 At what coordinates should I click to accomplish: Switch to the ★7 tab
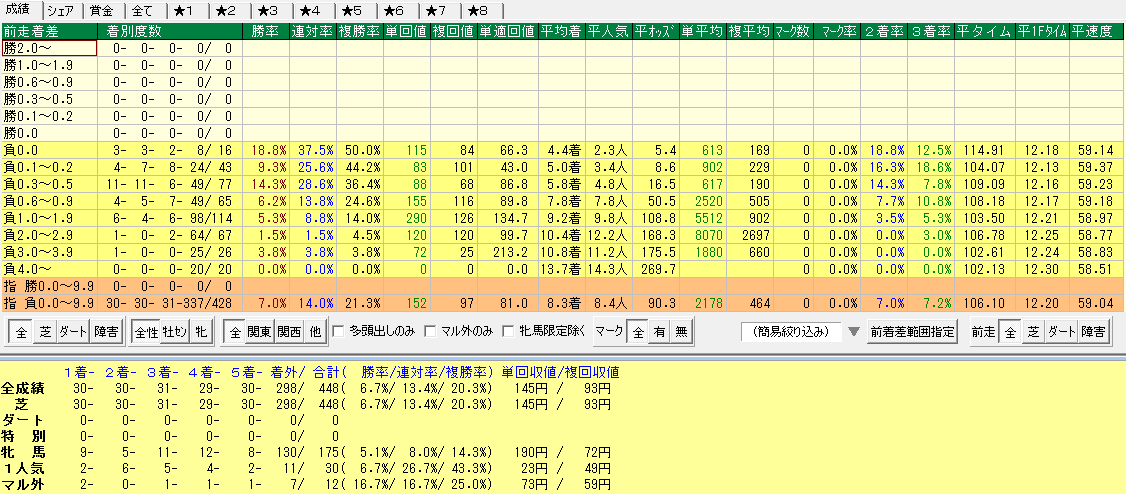point(437,10)
